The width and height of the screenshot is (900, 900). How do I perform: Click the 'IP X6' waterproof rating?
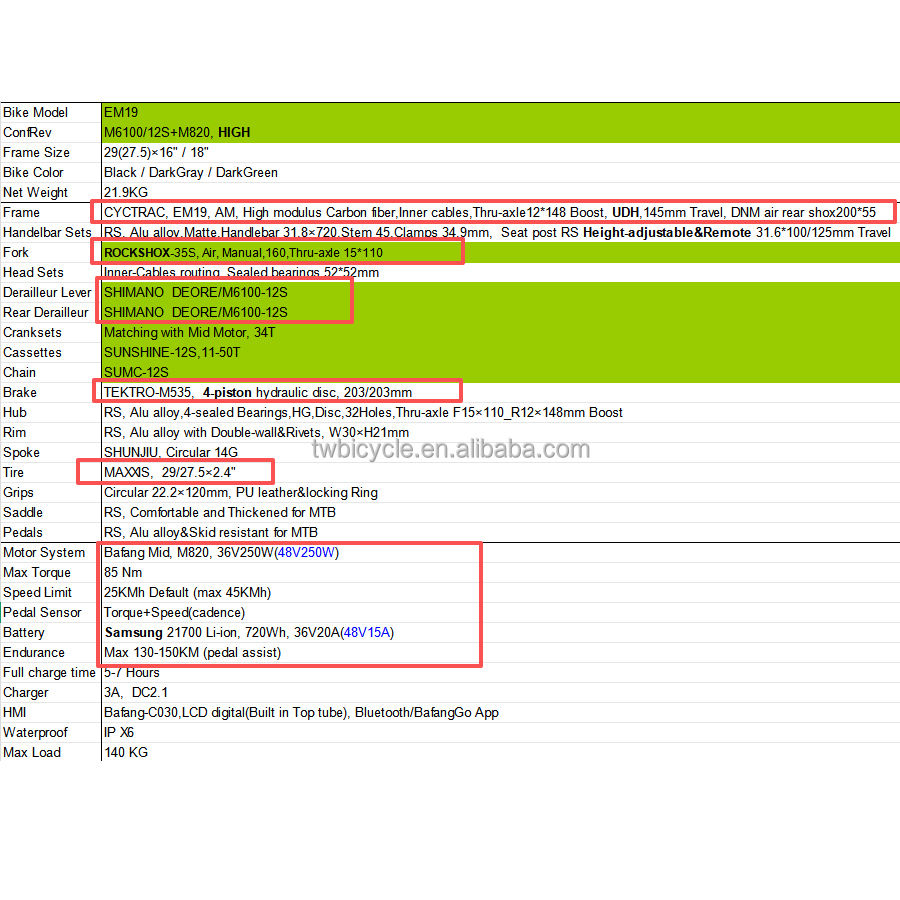tap(119, 732)
